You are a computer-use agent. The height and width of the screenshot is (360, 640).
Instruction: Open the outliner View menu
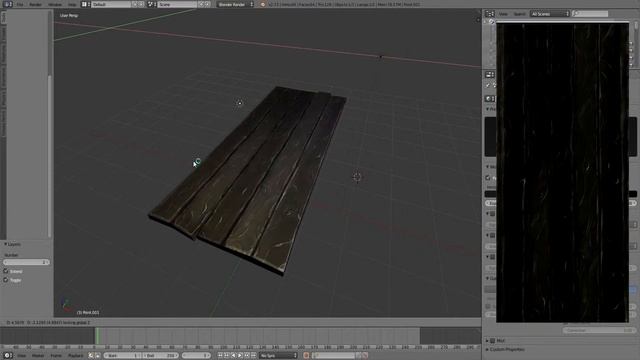503,14
